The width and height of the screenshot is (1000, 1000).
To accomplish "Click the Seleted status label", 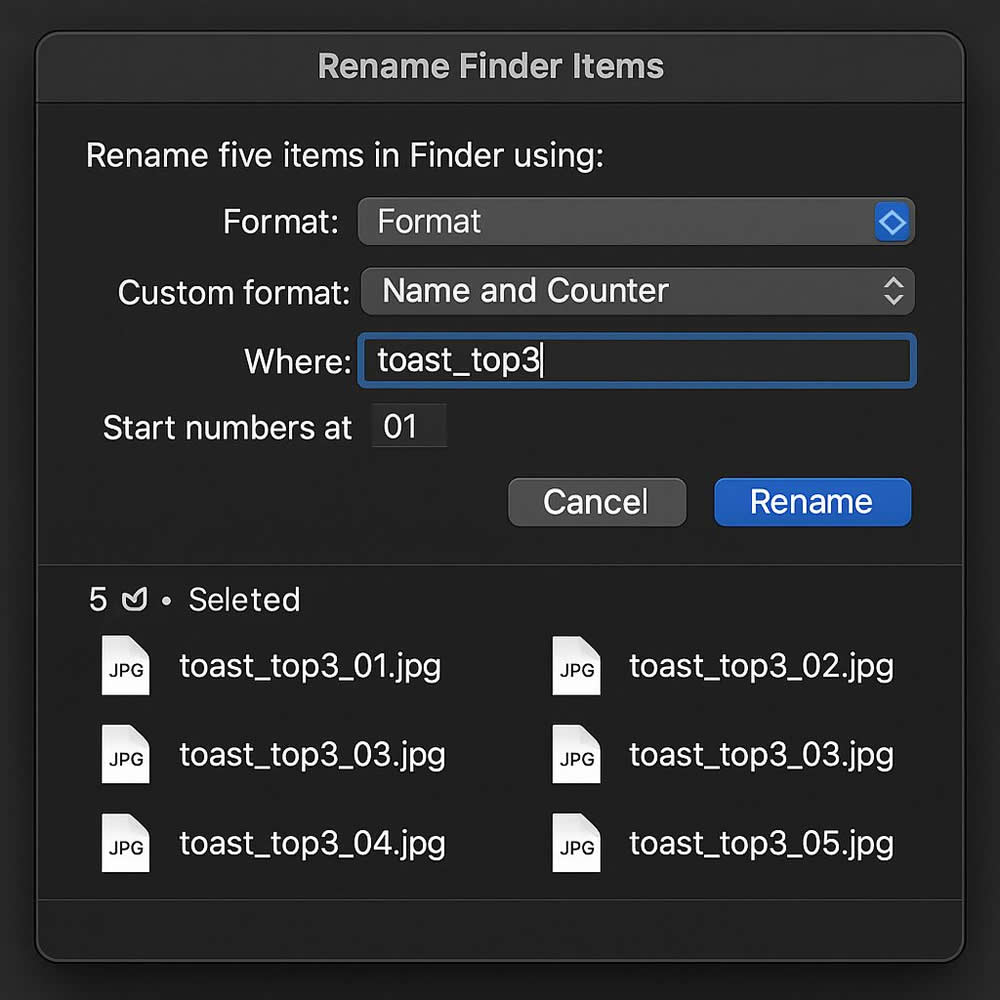I will [x=244, y=599].
